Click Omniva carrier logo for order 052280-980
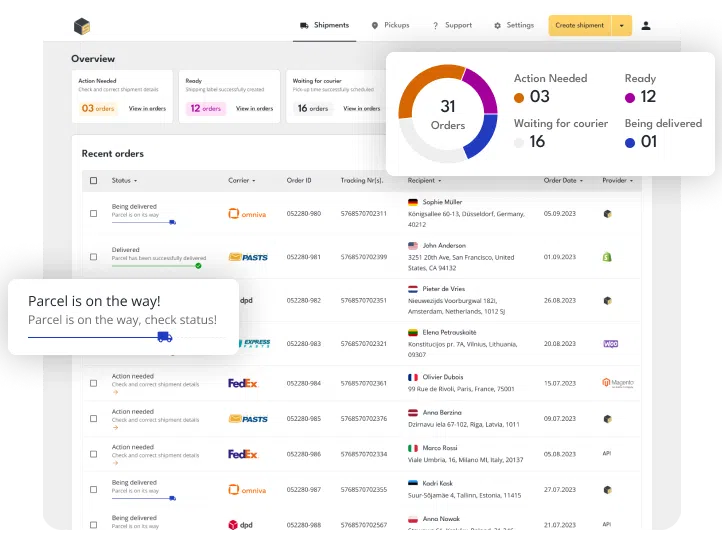The image size is (722, 542). coord(247,213)
